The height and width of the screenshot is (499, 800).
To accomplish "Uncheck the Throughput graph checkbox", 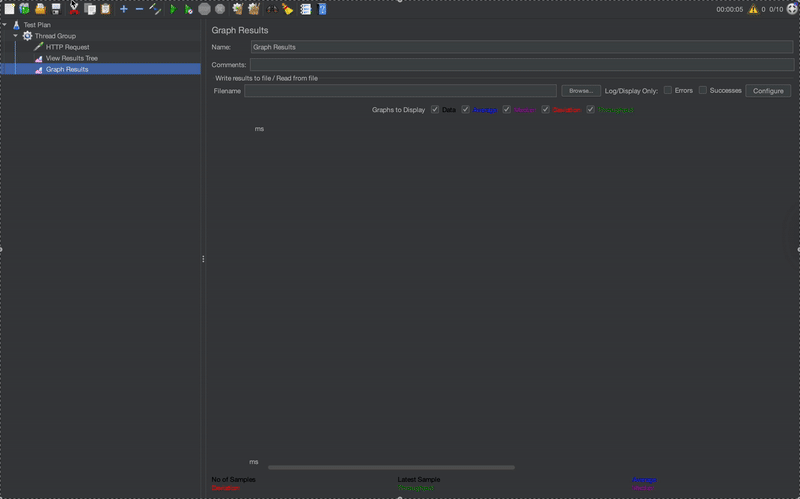I will coord(590,109).
